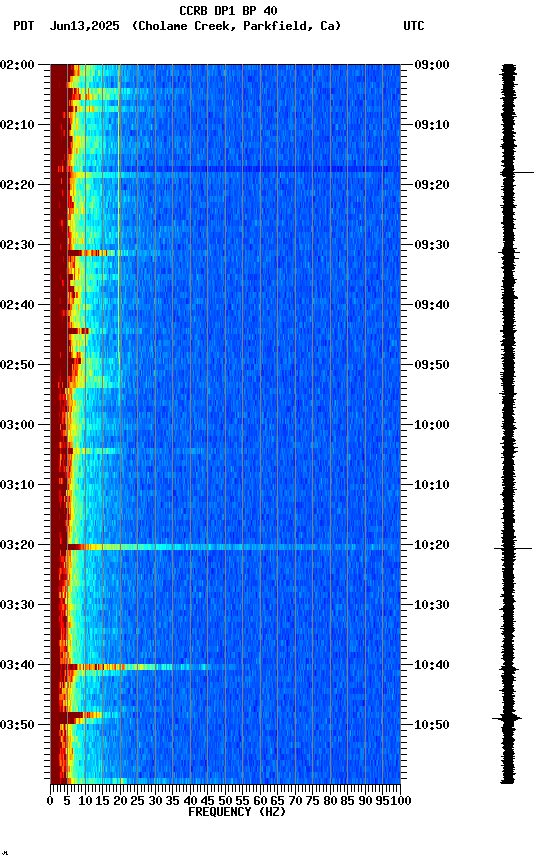
Task: Click the '03:30' PDT time label
Action: [17, 606]
